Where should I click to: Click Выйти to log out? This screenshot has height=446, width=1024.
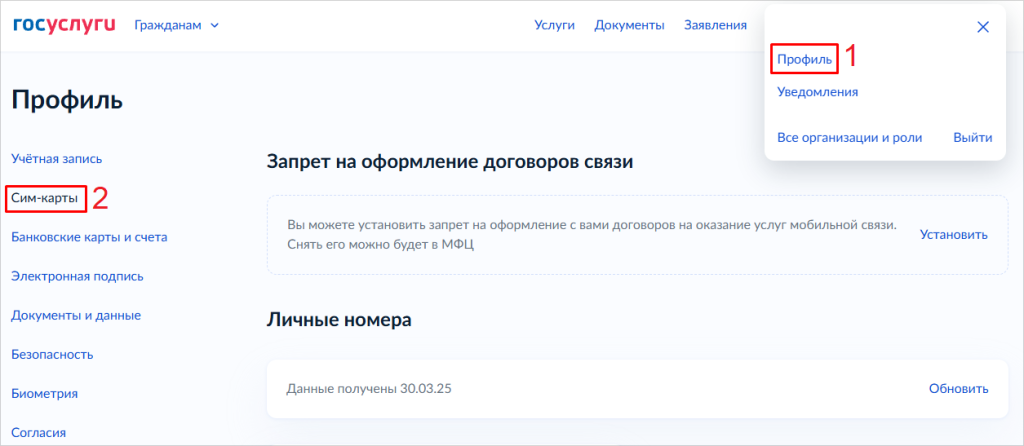[972, 137]
